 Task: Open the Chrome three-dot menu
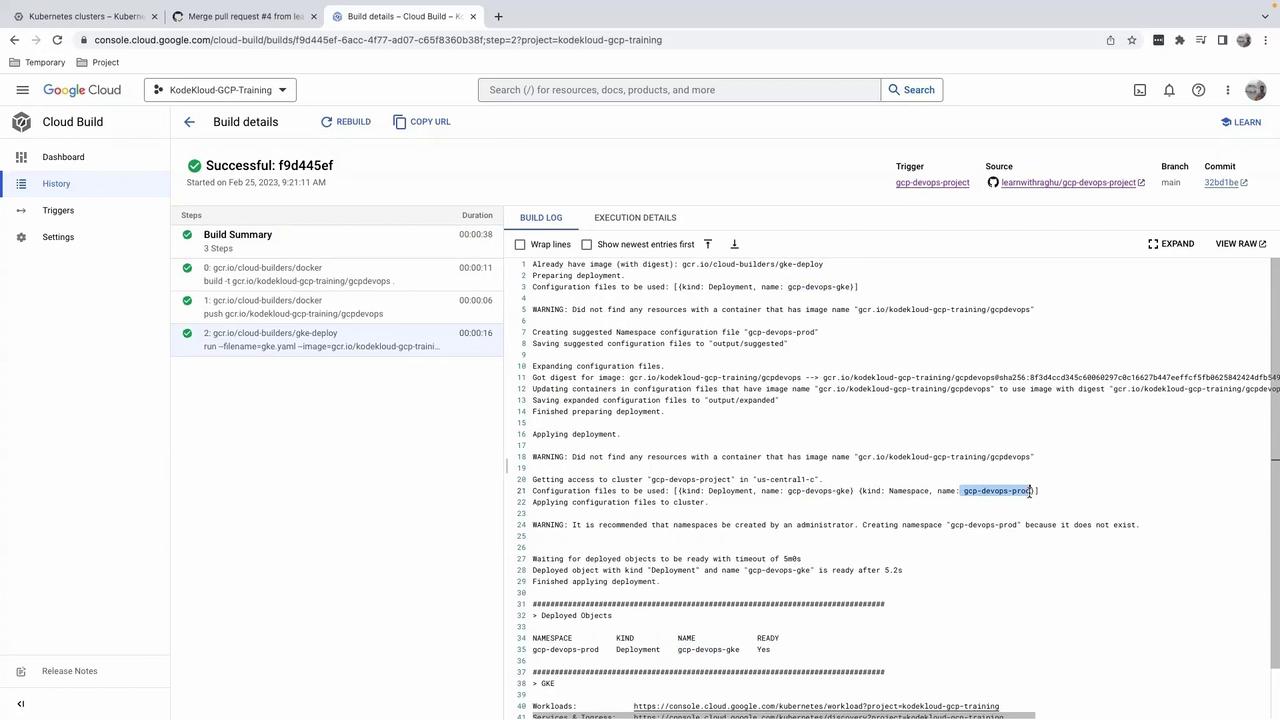[1265, 40]
